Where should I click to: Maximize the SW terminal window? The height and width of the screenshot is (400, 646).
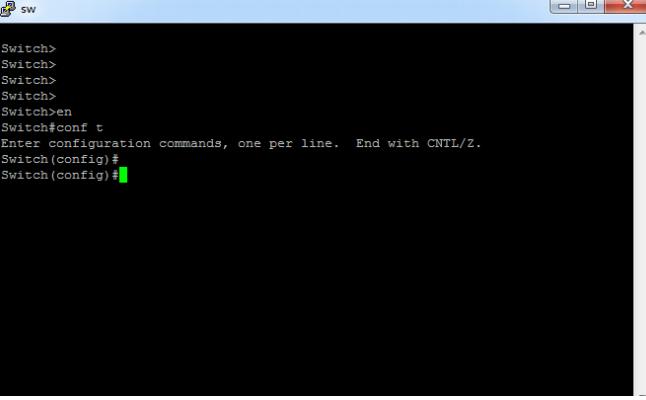click(x=591, y=5)
